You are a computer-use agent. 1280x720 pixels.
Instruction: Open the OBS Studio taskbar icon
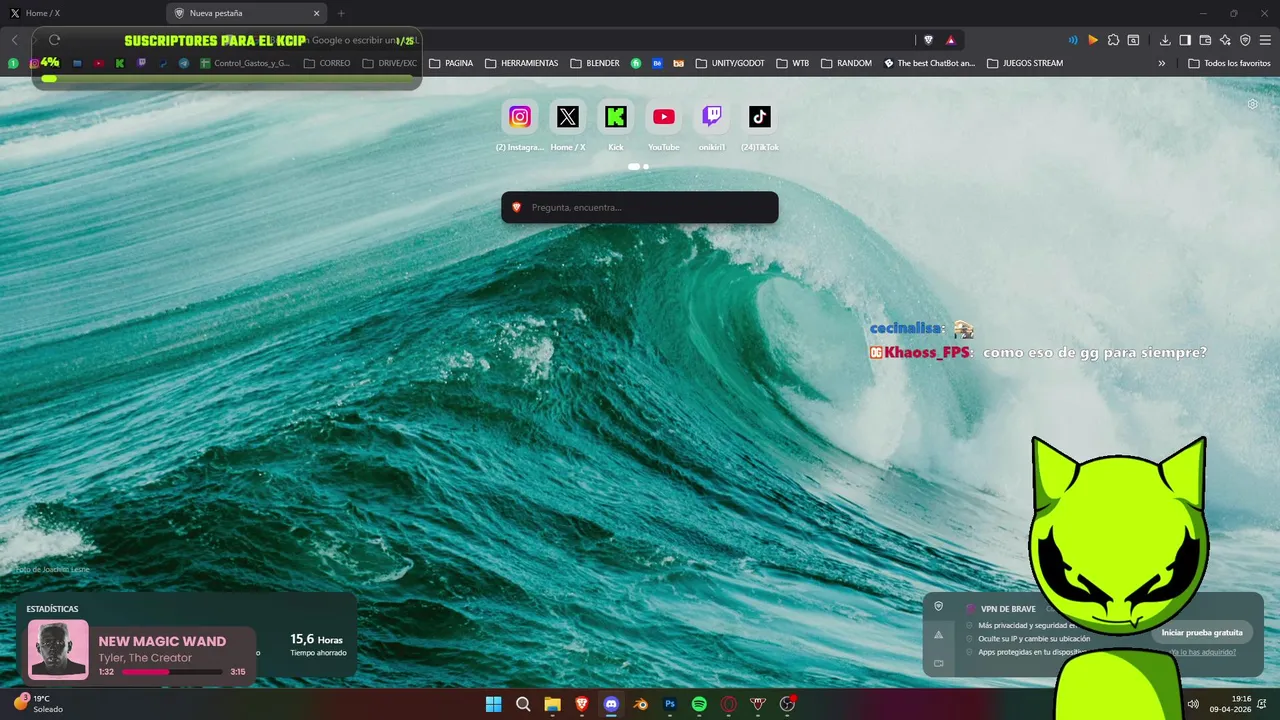(x=787, y=704)
